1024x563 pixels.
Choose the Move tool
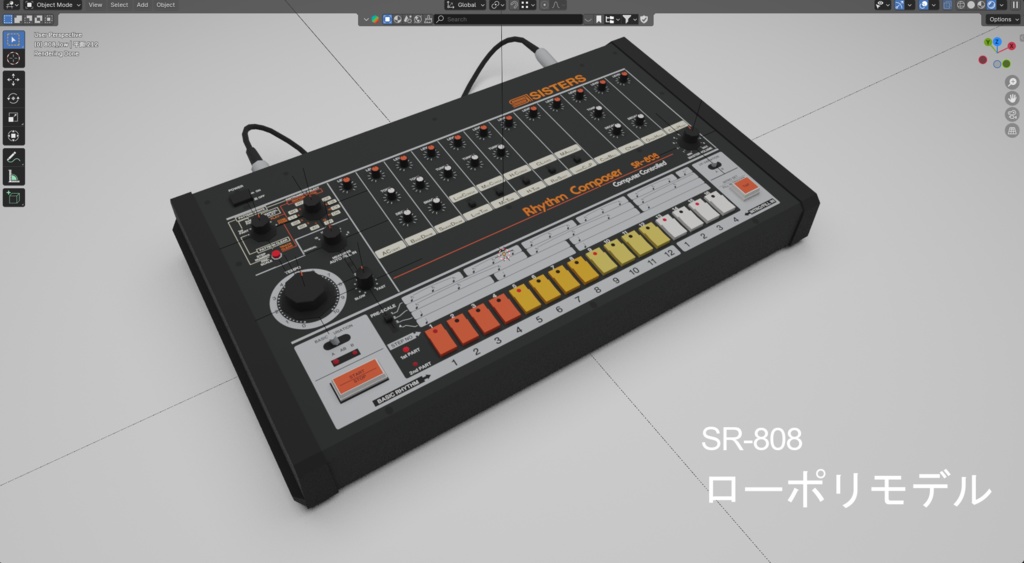pos(13,80)
